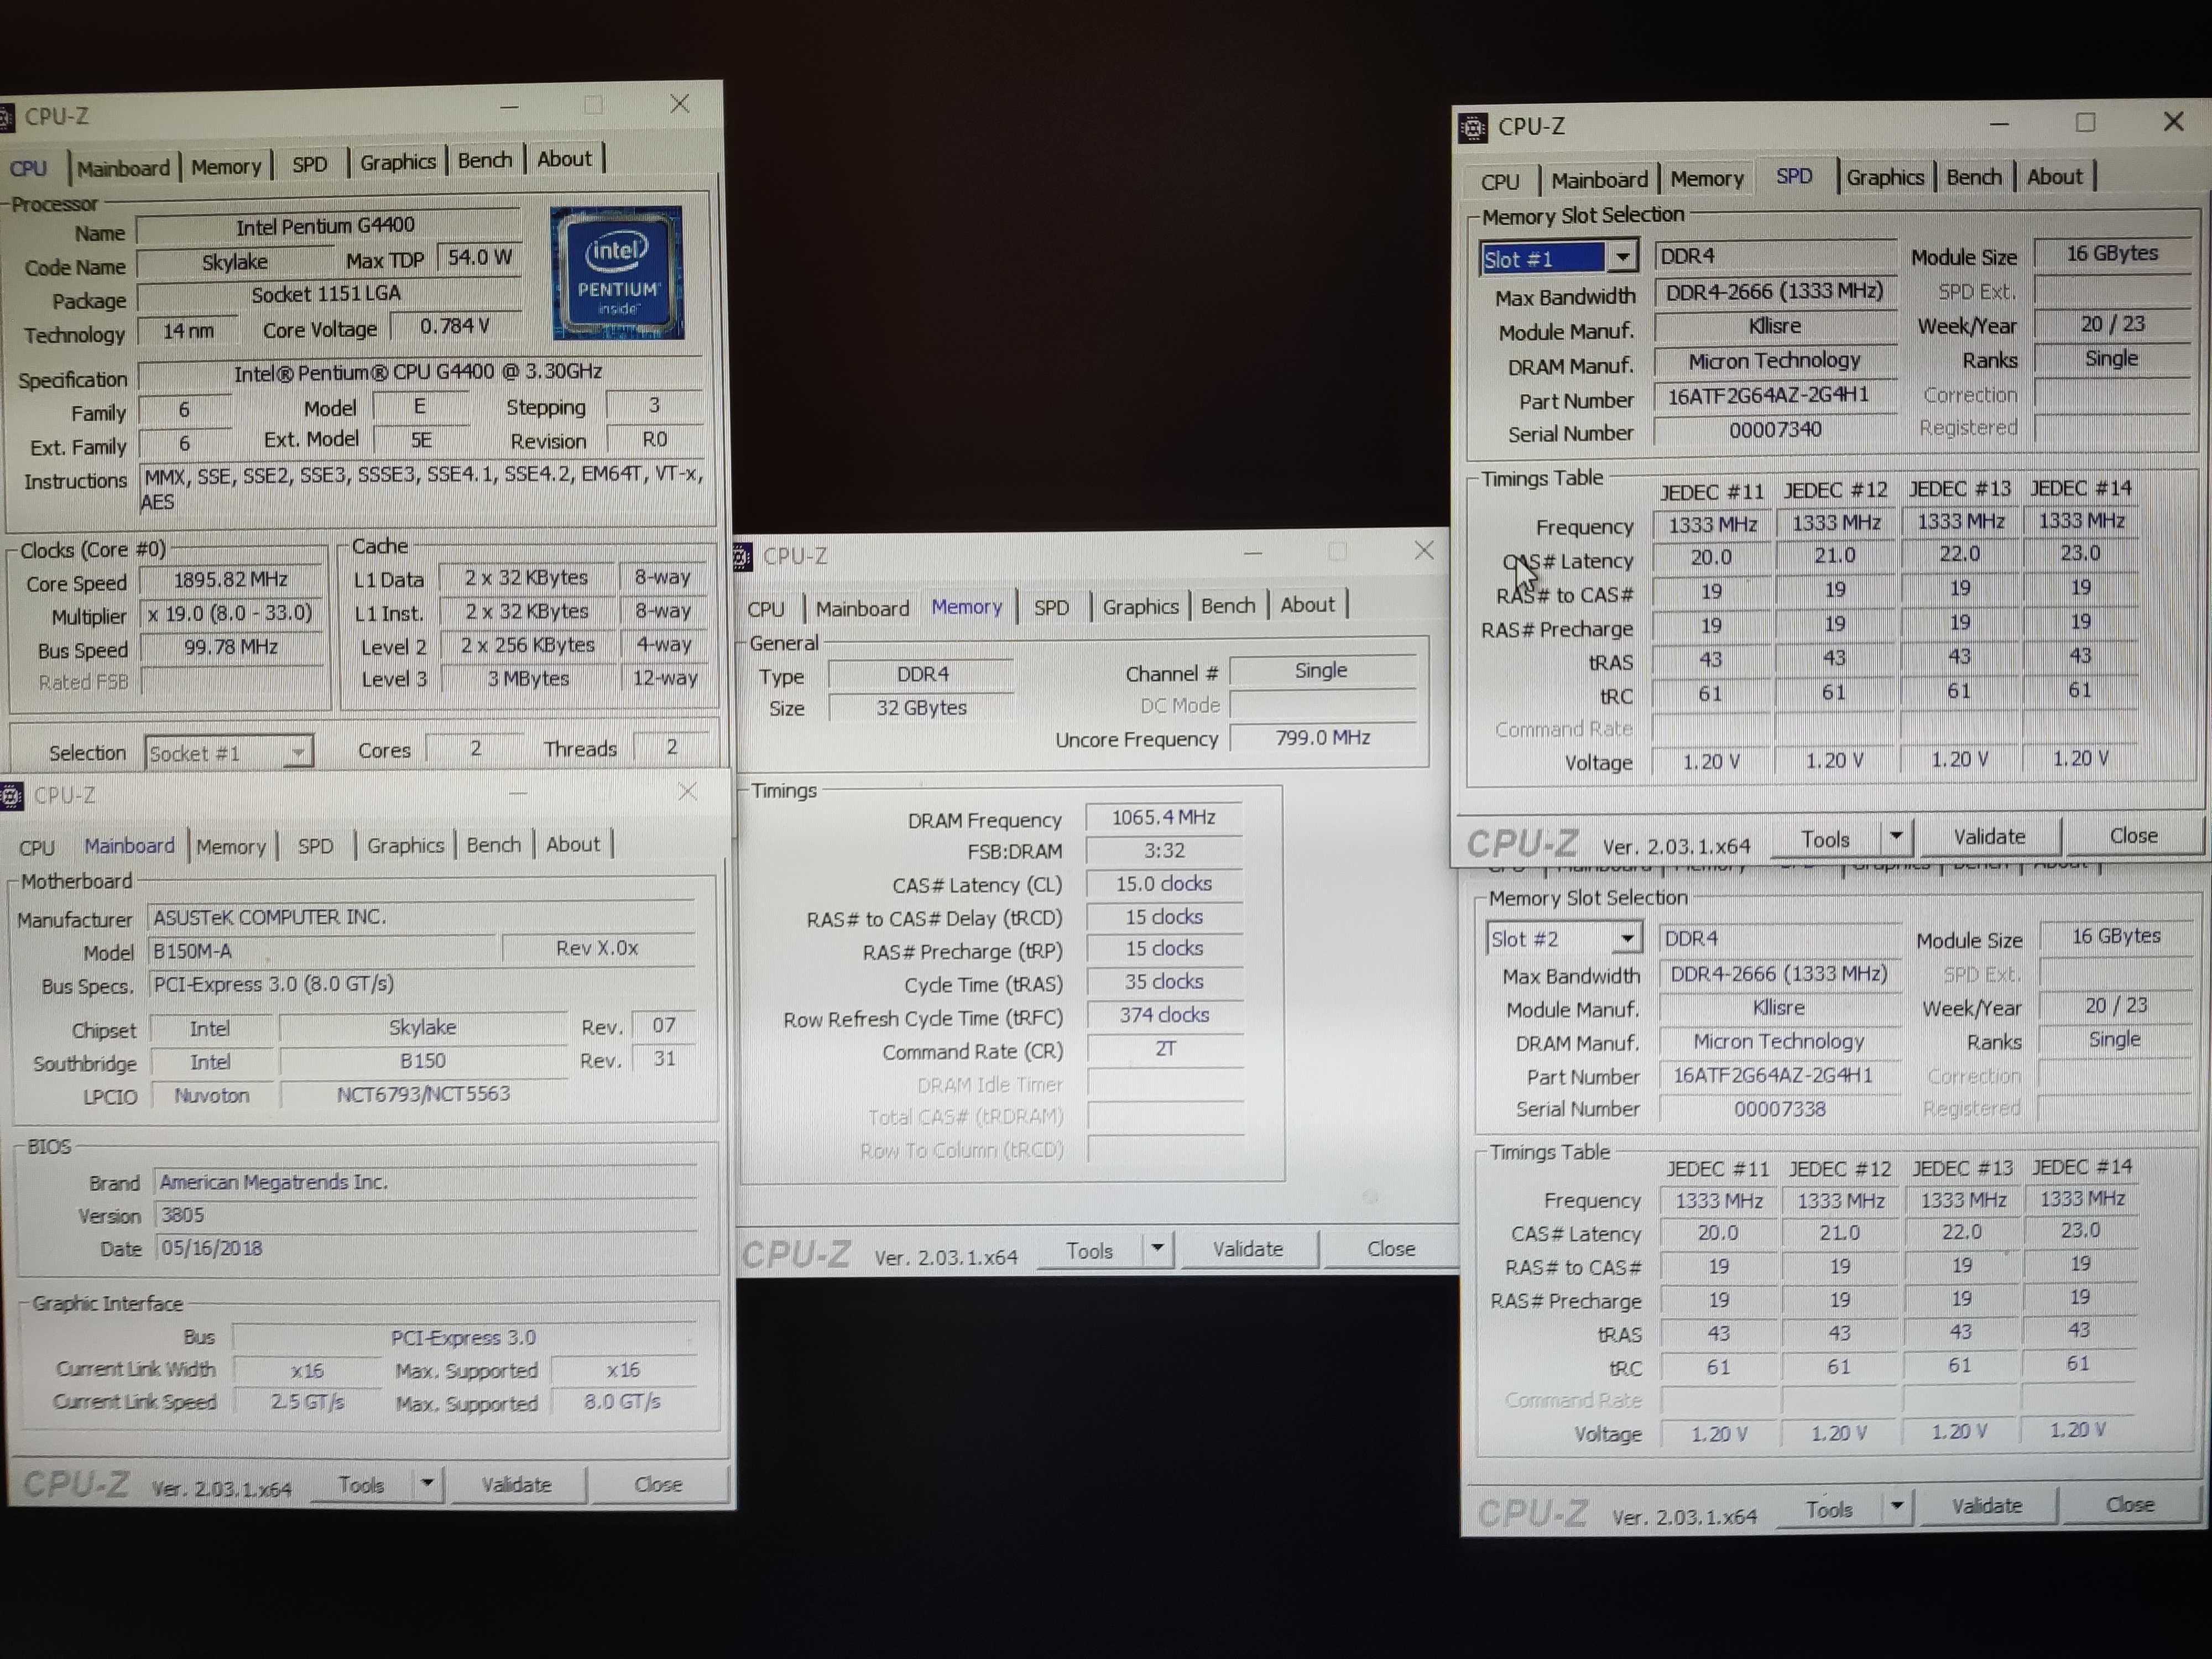
Task: Click the Intel Pentium G4400 name field
Action: coord(327,227)
